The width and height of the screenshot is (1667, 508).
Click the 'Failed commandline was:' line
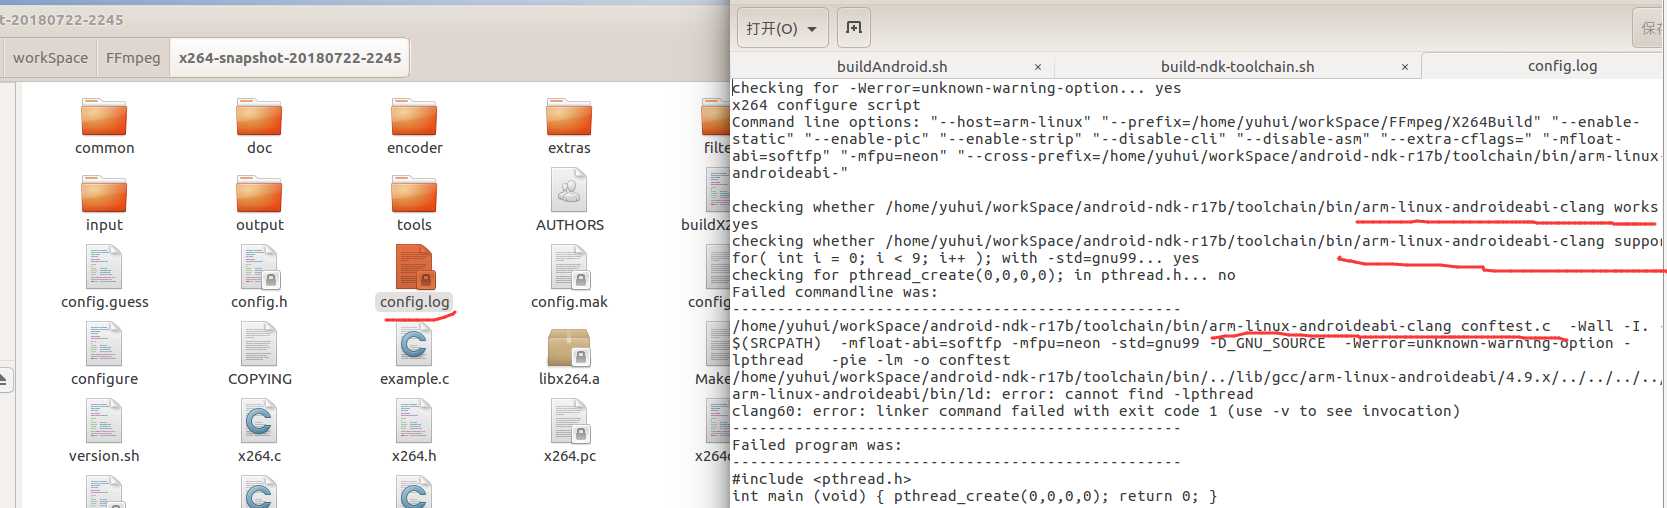[835, 292]
